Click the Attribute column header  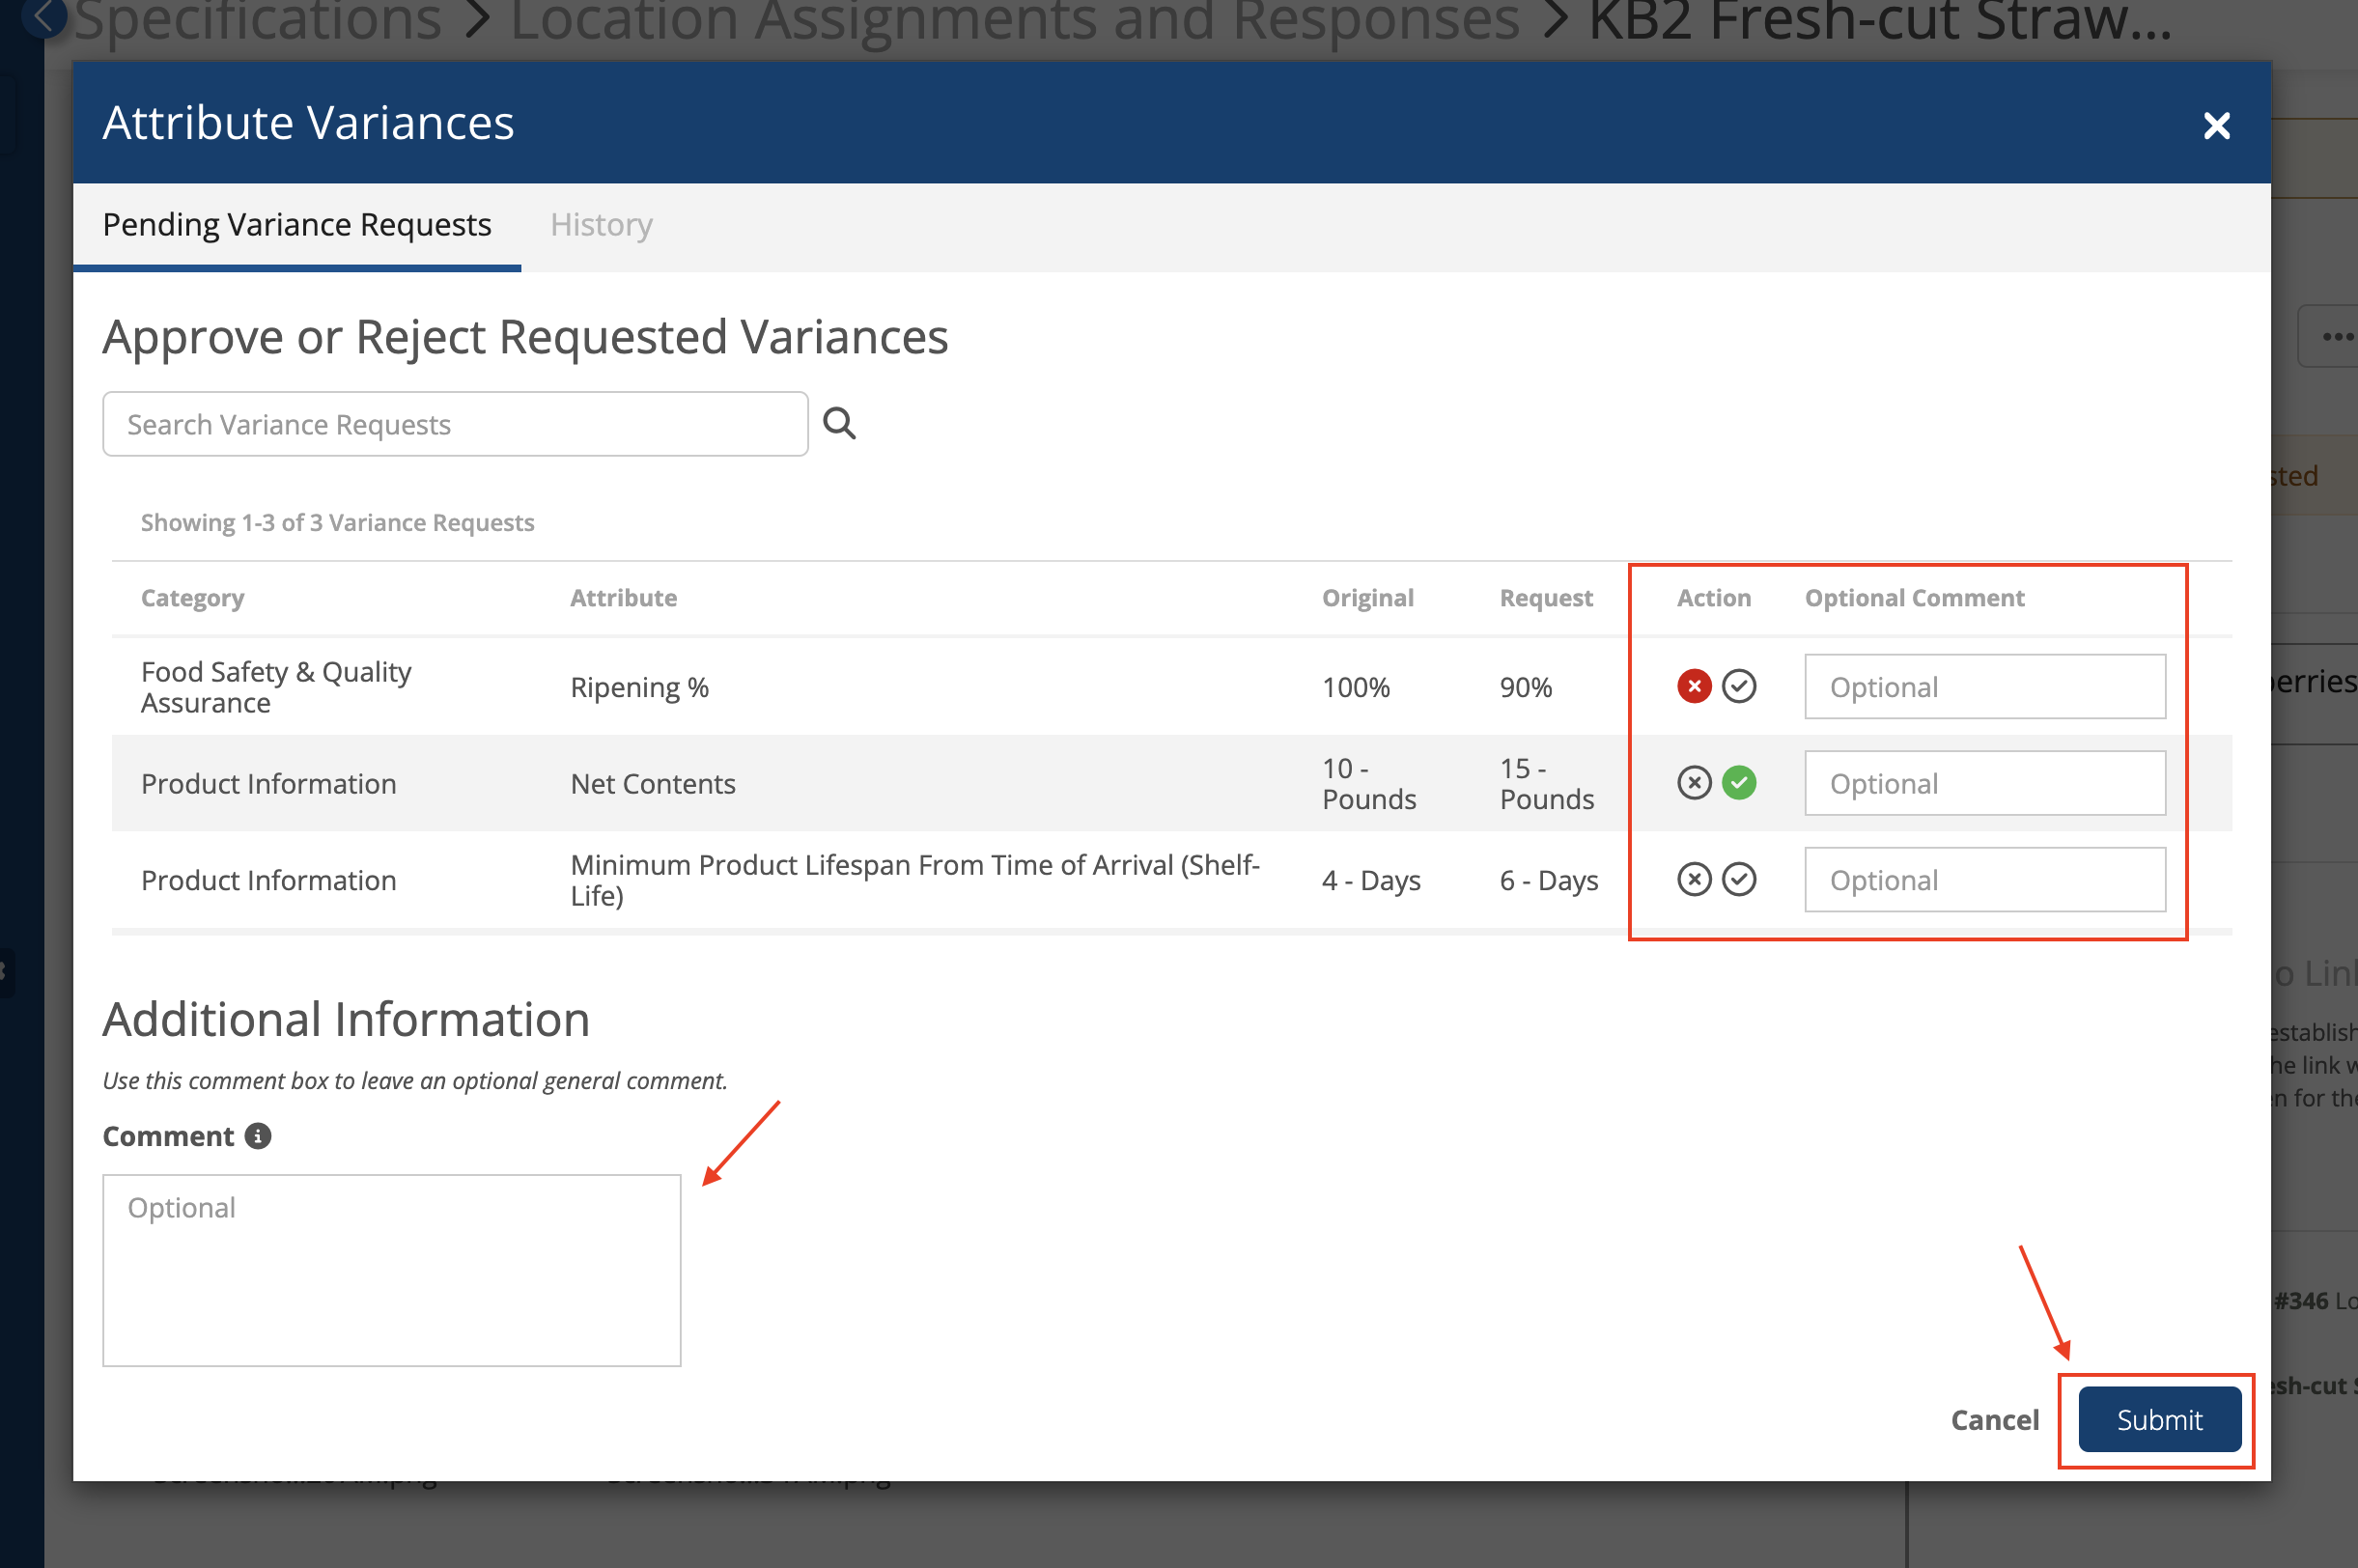[623, 598]
